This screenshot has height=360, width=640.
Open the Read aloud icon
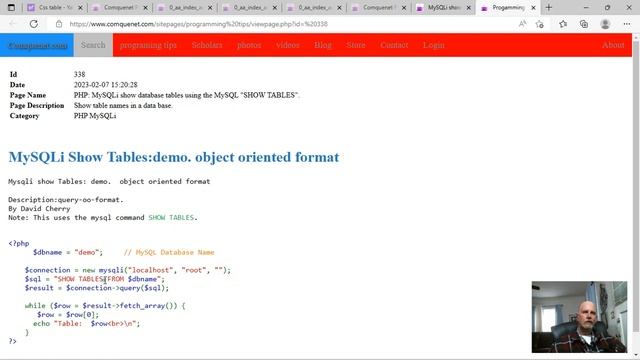[x=522, y=24]
